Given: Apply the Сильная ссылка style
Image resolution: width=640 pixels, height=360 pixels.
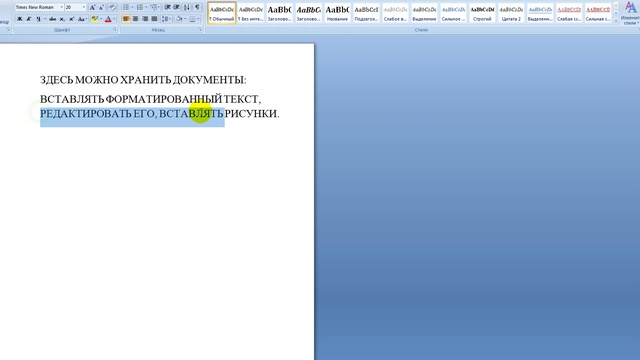Looking at the screenshot, I should click(x=598, y=13).
